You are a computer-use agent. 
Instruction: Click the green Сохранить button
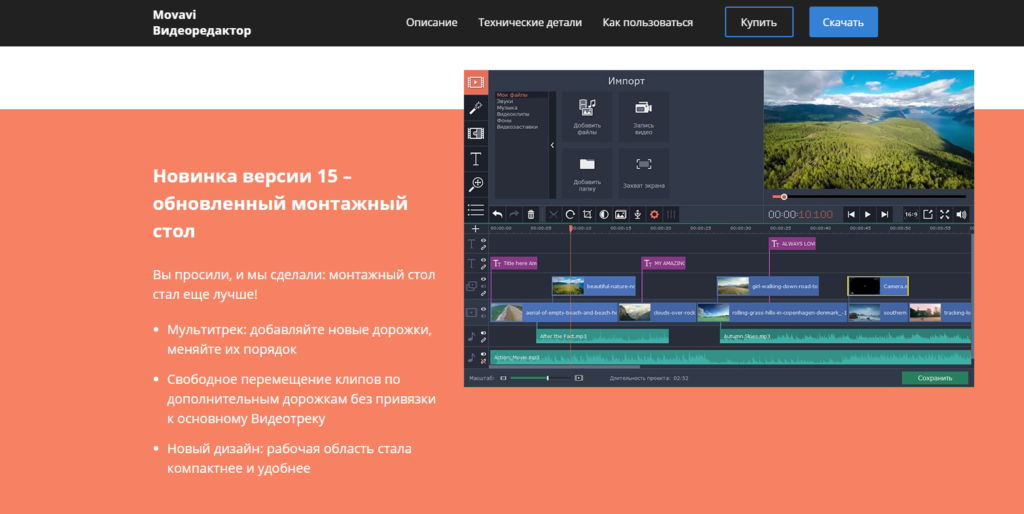pyautogui.click(x=935, y=378)
